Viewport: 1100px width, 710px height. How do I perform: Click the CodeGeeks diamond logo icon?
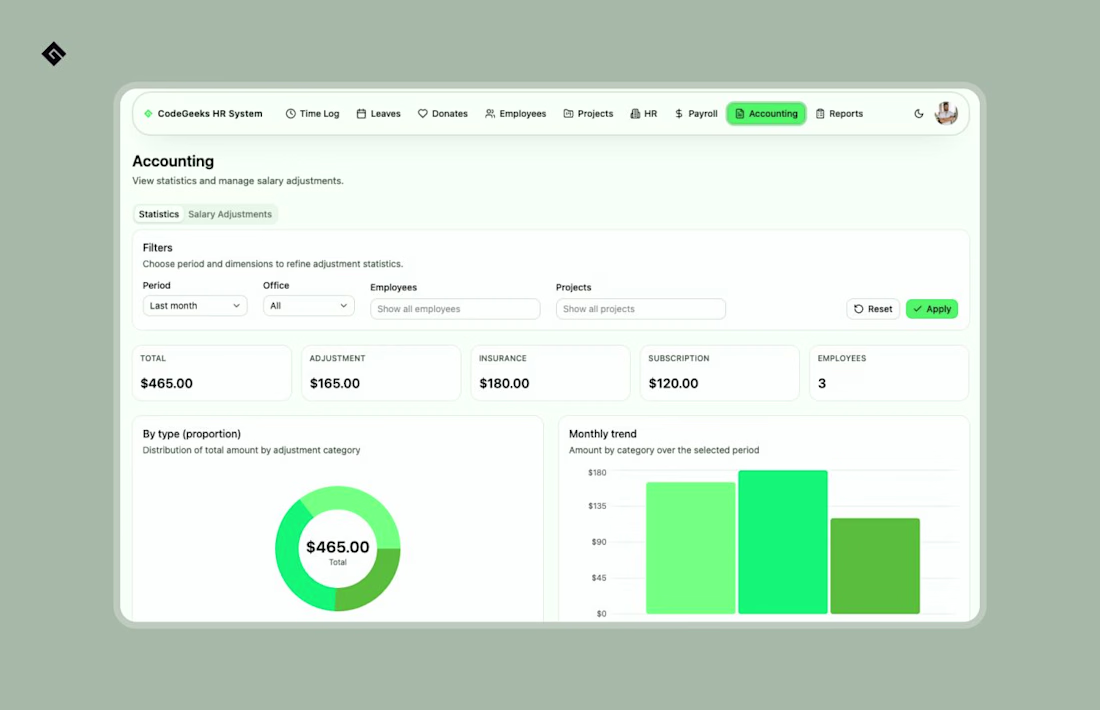[x=148, y=114]
